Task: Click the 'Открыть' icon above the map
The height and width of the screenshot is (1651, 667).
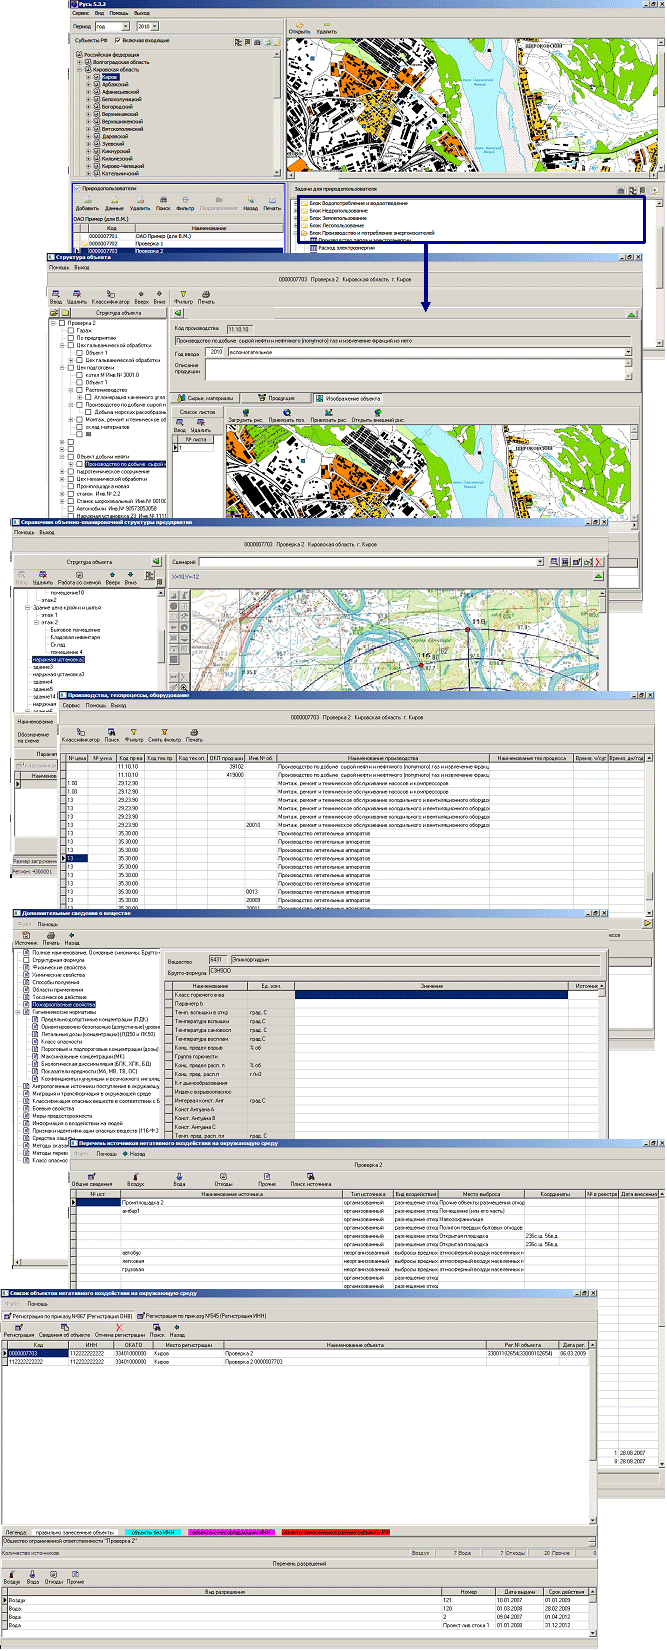Action: pos(298,25)
